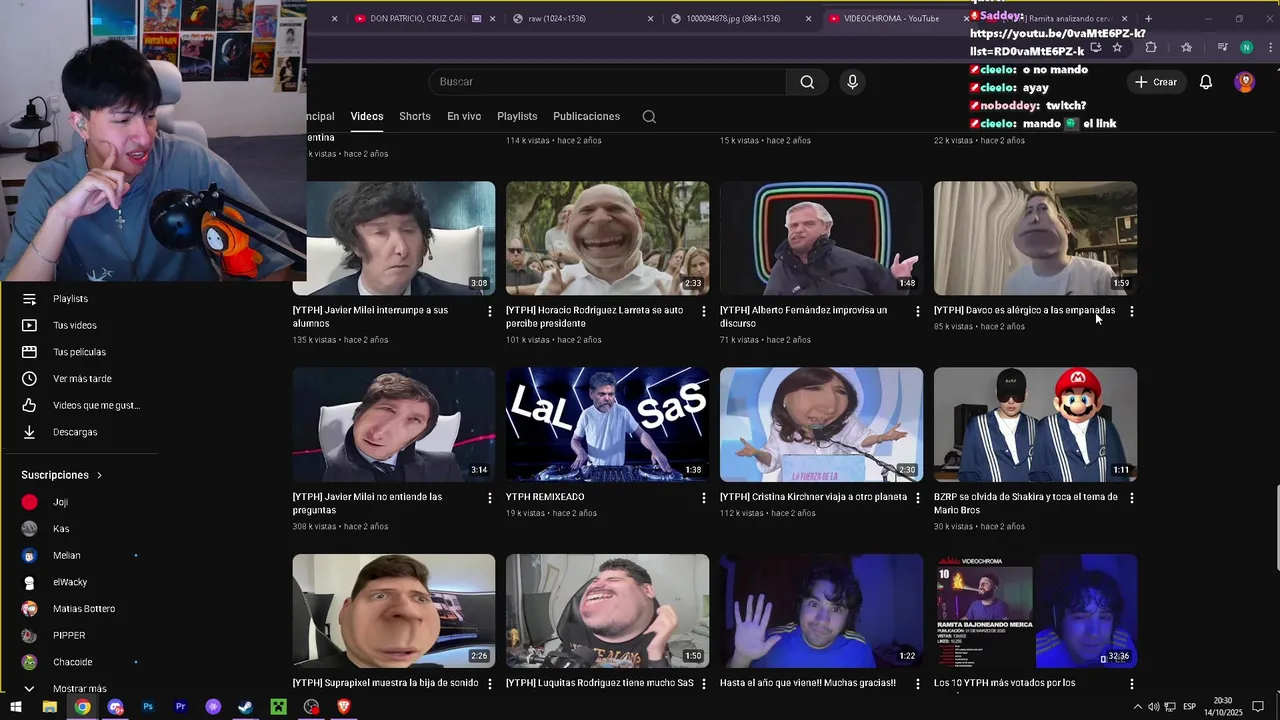Switch to Videos channel tab
The image size is (1280, 720).
tap(367, 116)
